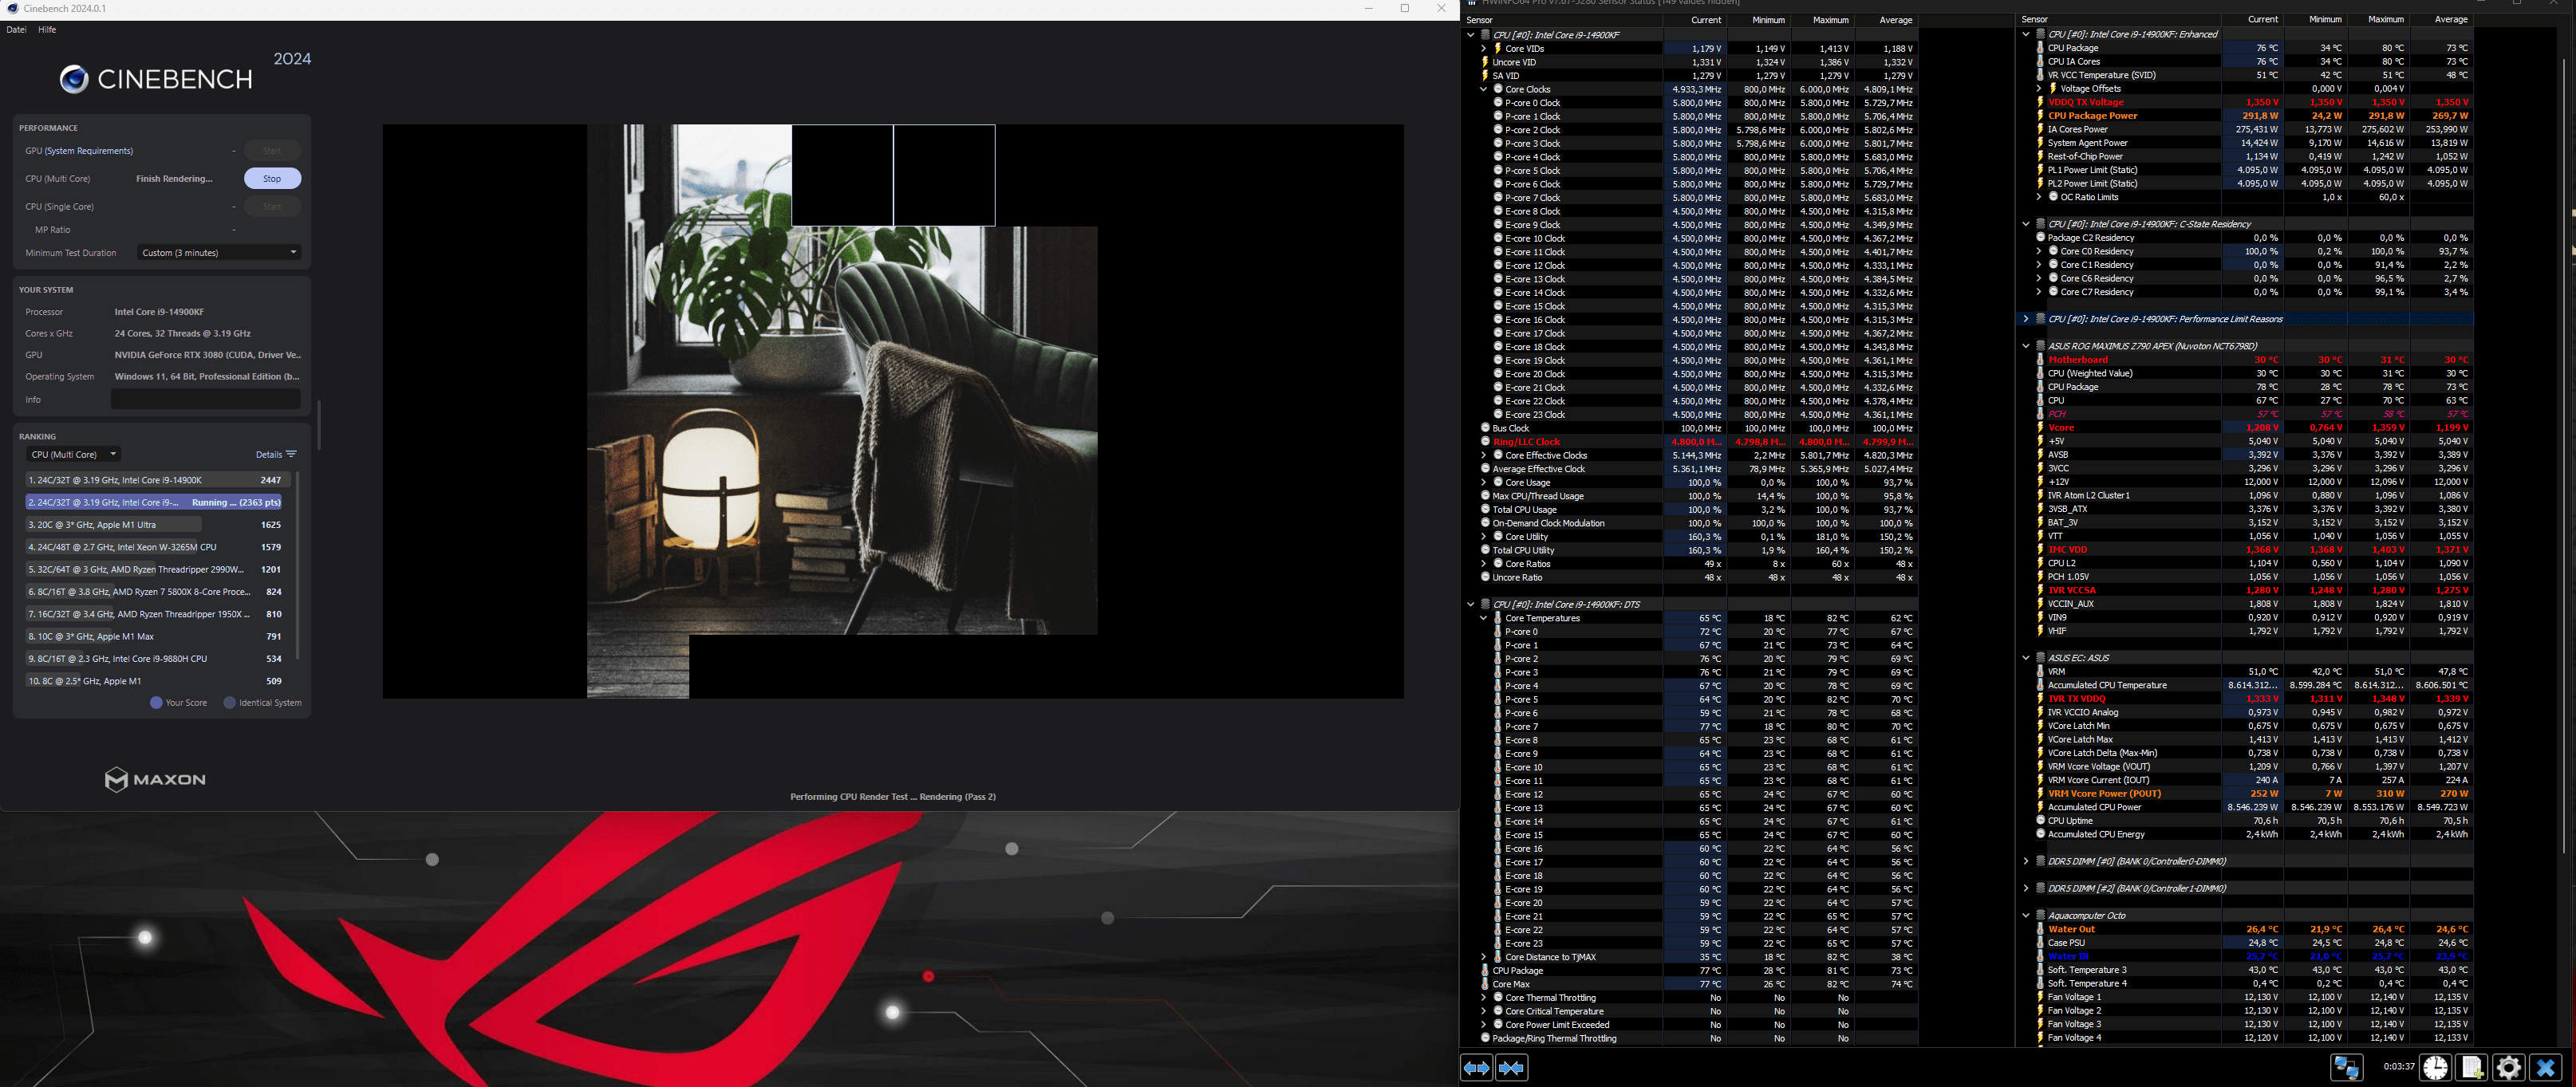Click thermometer icon next to VRM temperature
This screenshot has width=2576, height=1087.
pyautogui.click(x=2040, y=671)
